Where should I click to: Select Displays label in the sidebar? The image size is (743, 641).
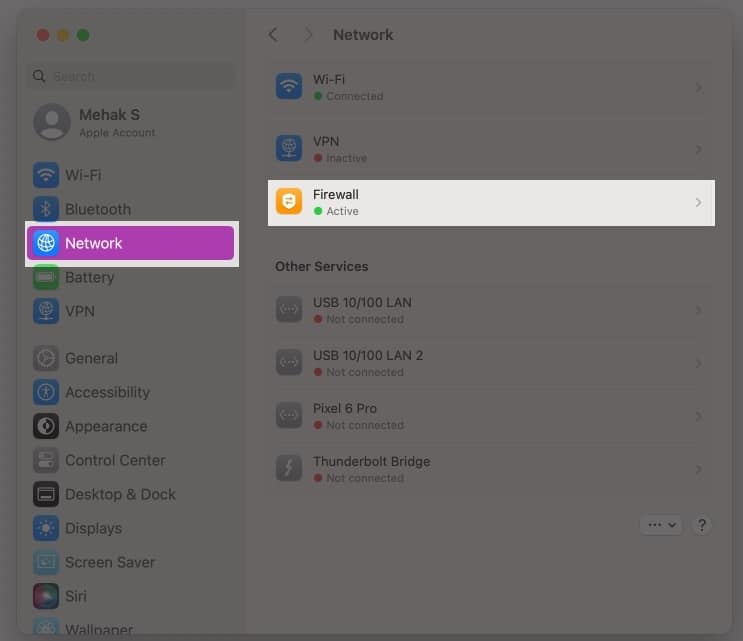click(x=93, y=528)
